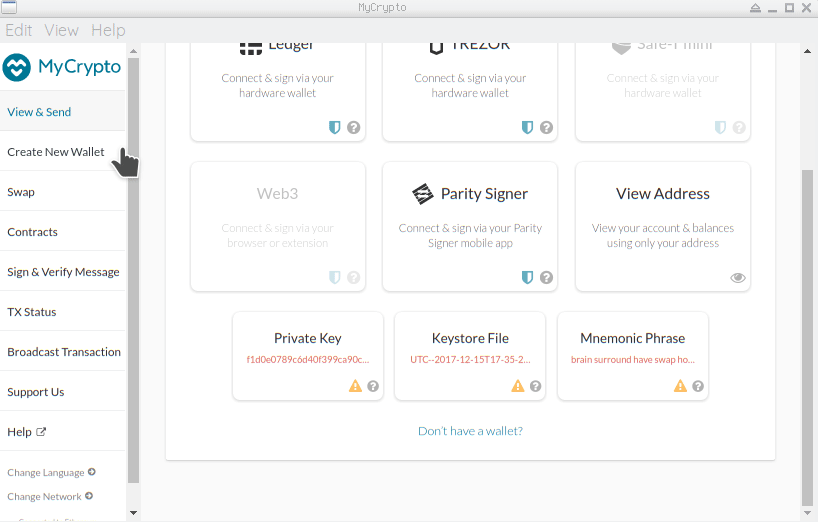Open Sign & Verify Message
The width and height of the screenshot is (818, 522).
[63, 272]
